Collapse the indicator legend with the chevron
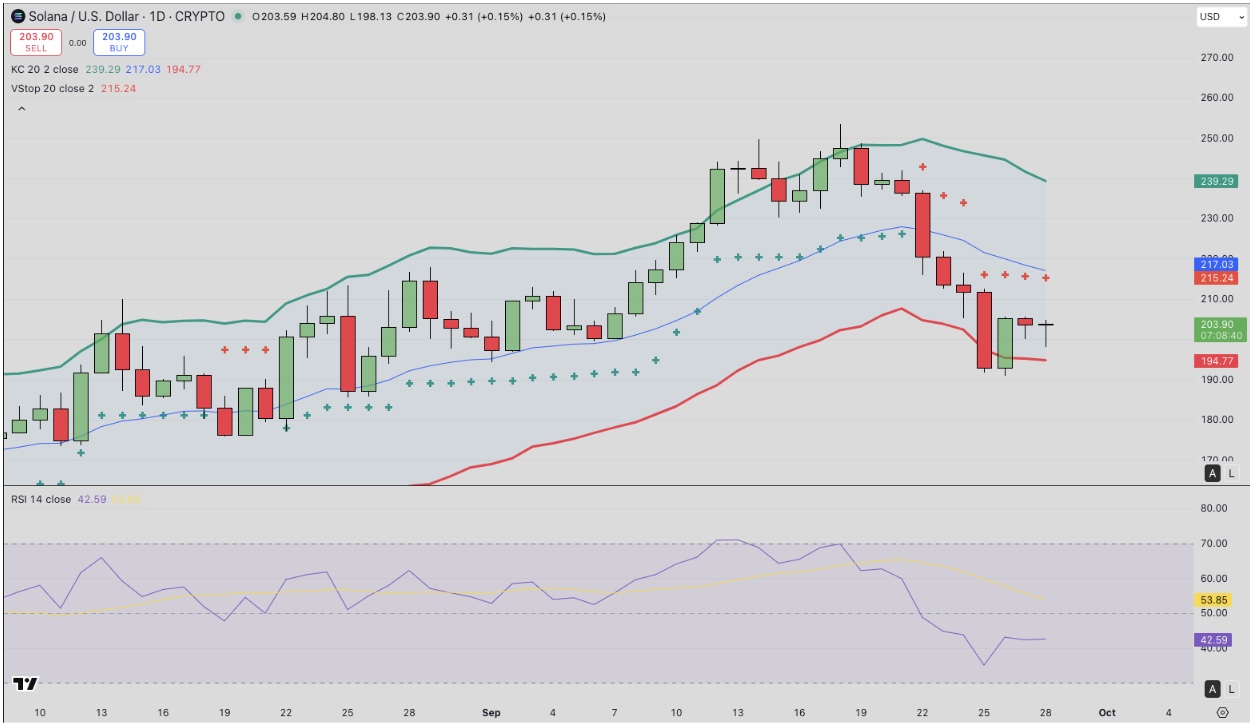Viewport: 1250px width, 726px height. coord(19,108)
